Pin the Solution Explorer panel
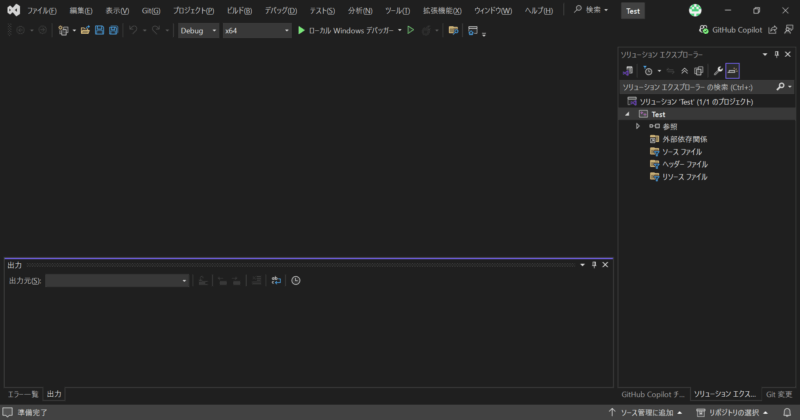 (x=776, y=55)
